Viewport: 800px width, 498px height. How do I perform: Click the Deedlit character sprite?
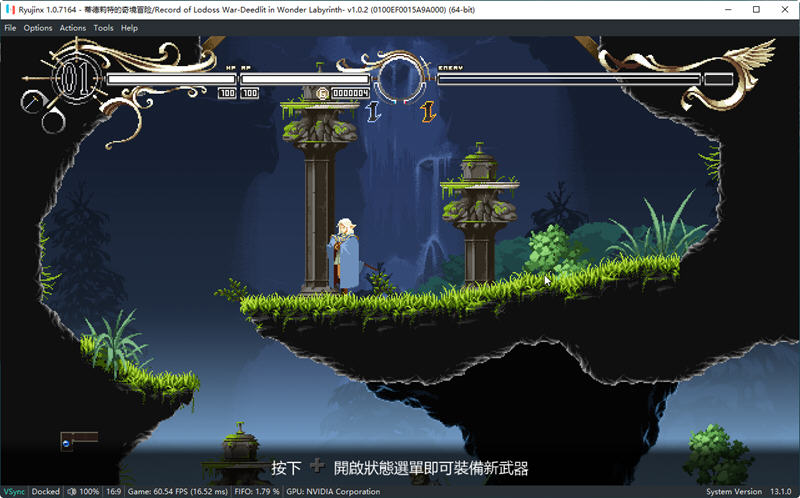tap(344, 255)
